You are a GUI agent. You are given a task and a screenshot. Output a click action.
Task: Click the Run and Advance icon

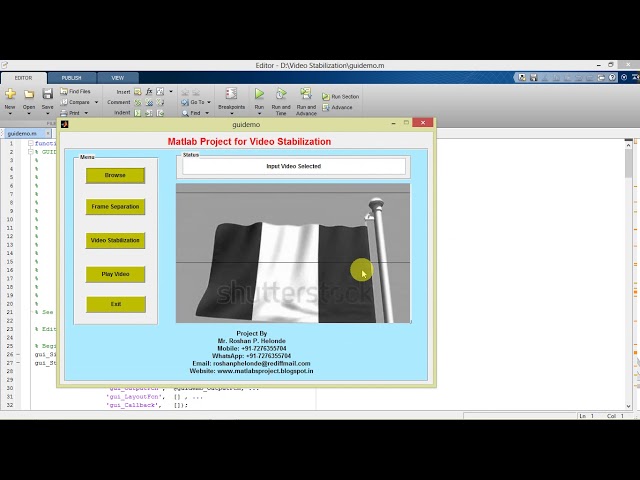click(306, 93)
